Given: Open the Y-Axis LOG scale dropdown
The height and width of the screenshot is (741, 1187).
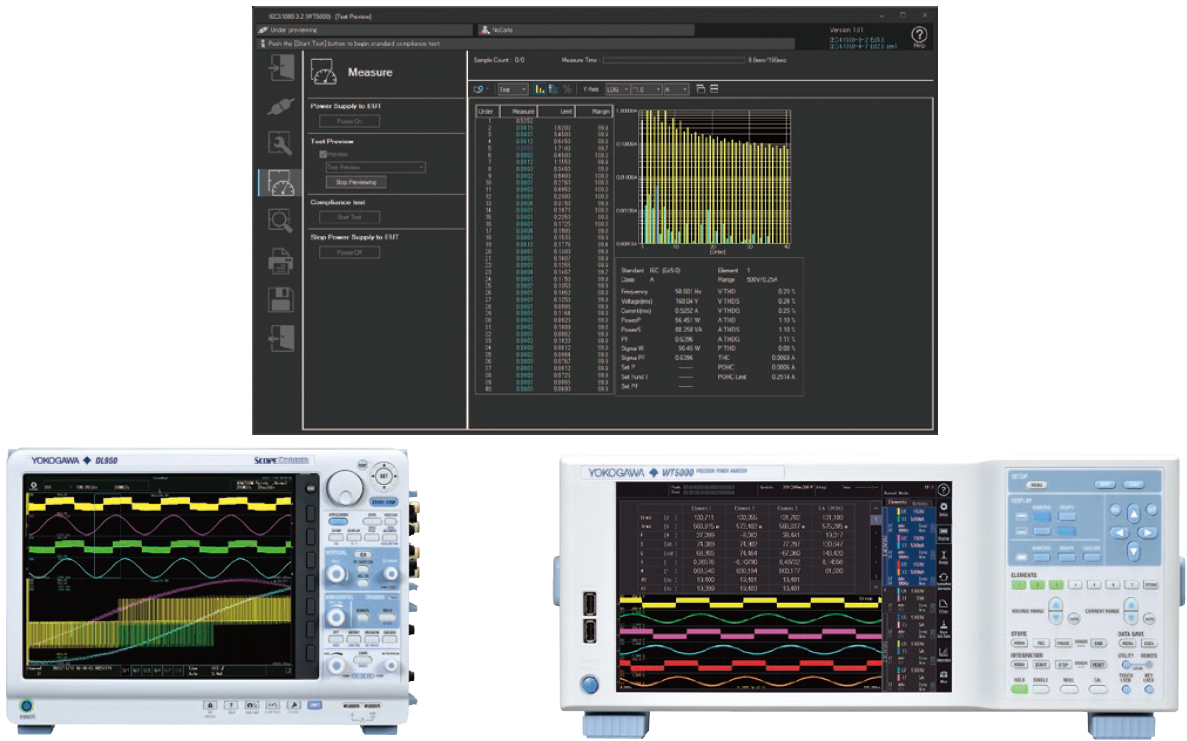Looking at the screenshot, I should click(x=617, y=89).
